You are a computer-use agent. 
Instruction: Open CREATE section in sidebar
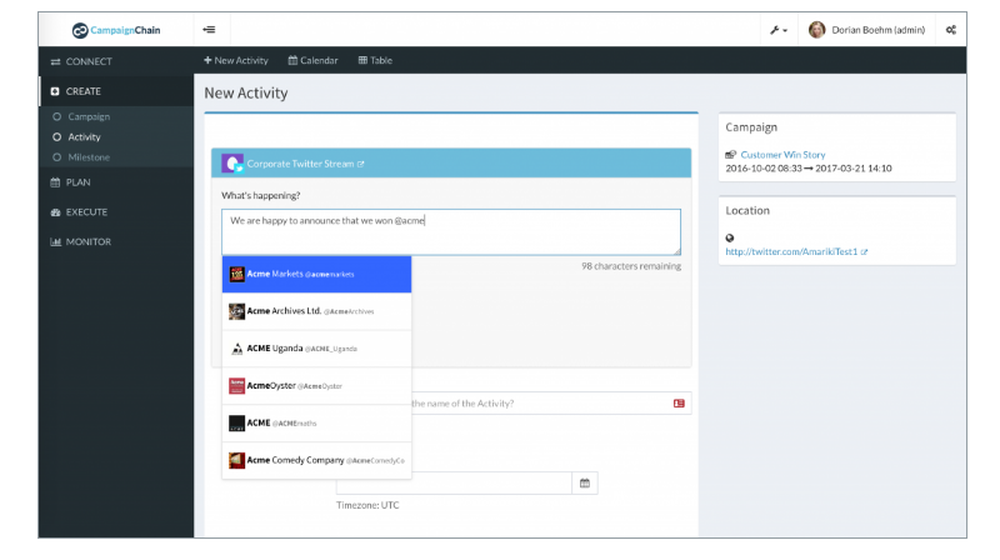pos(116,91)
